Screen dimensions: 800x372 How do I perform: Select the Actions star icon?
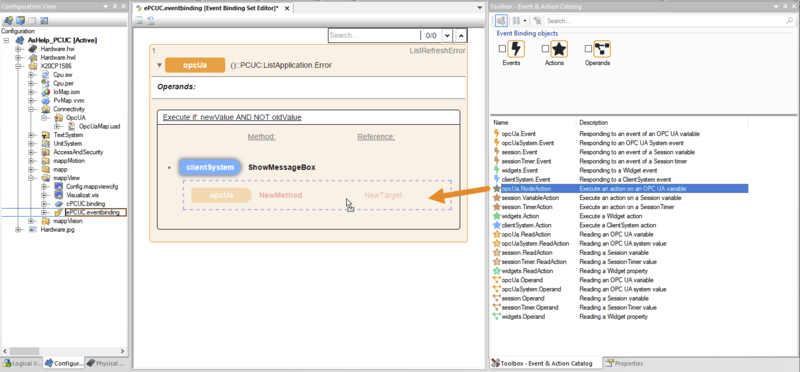(x=559, y=49)
